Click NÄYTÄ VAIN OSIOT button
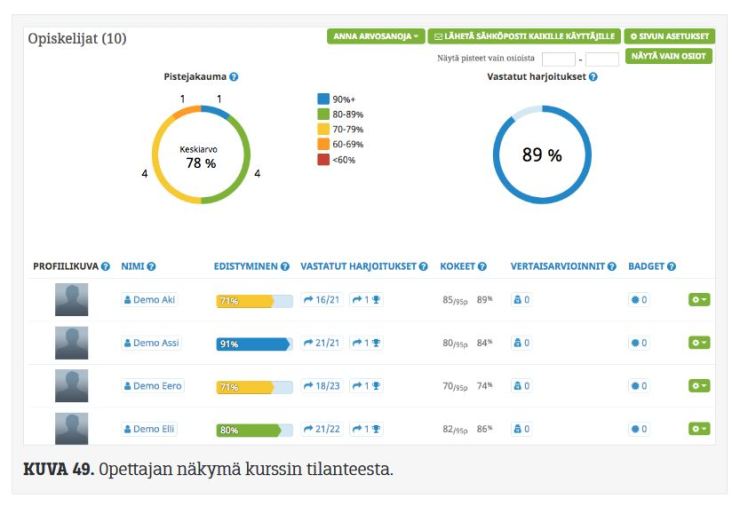Image resolution: width=740 pixels, height=506 pixels. click(x=669, y=56)
